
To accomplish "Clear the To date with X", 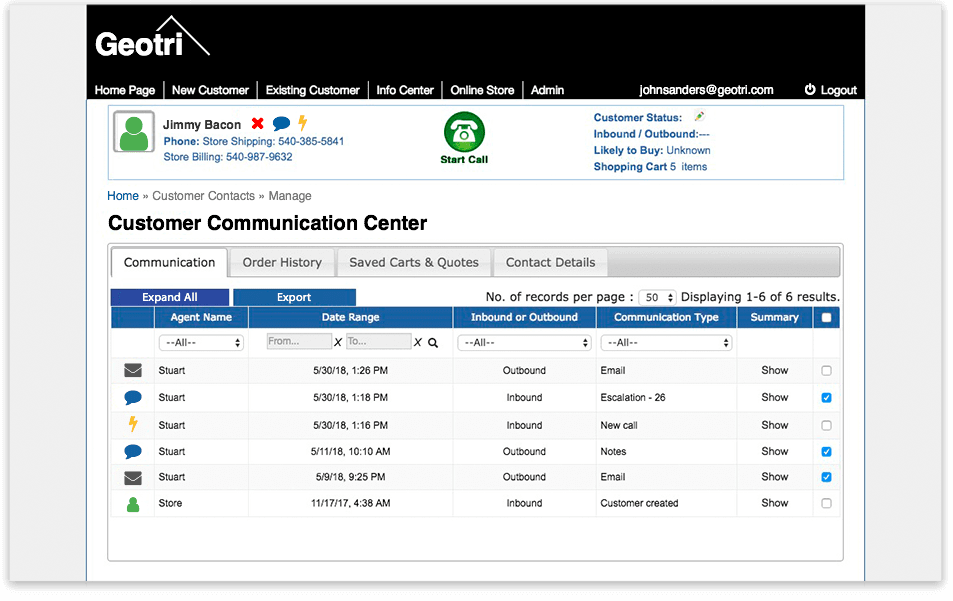I will point(418,343).
